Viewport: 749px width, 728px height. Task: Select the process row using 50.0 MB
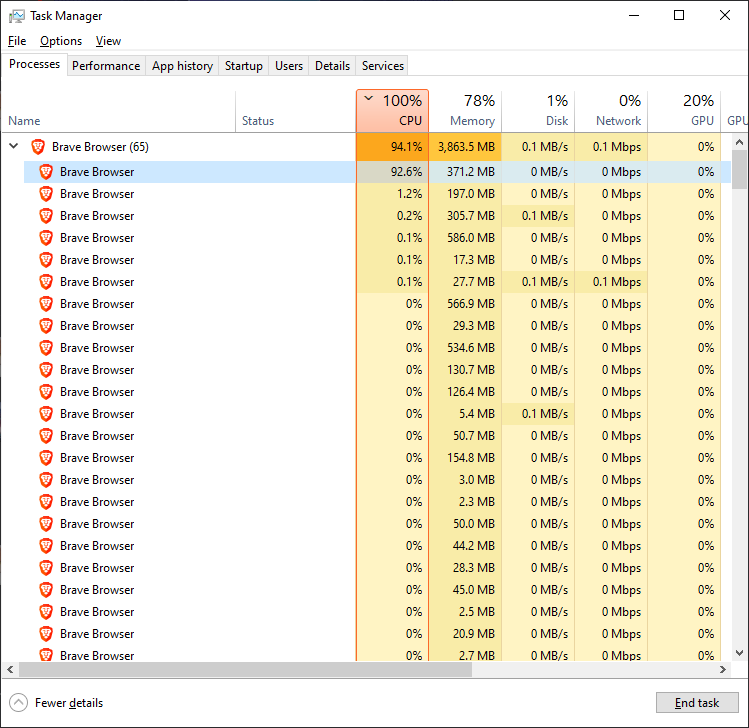pos(377,524)
